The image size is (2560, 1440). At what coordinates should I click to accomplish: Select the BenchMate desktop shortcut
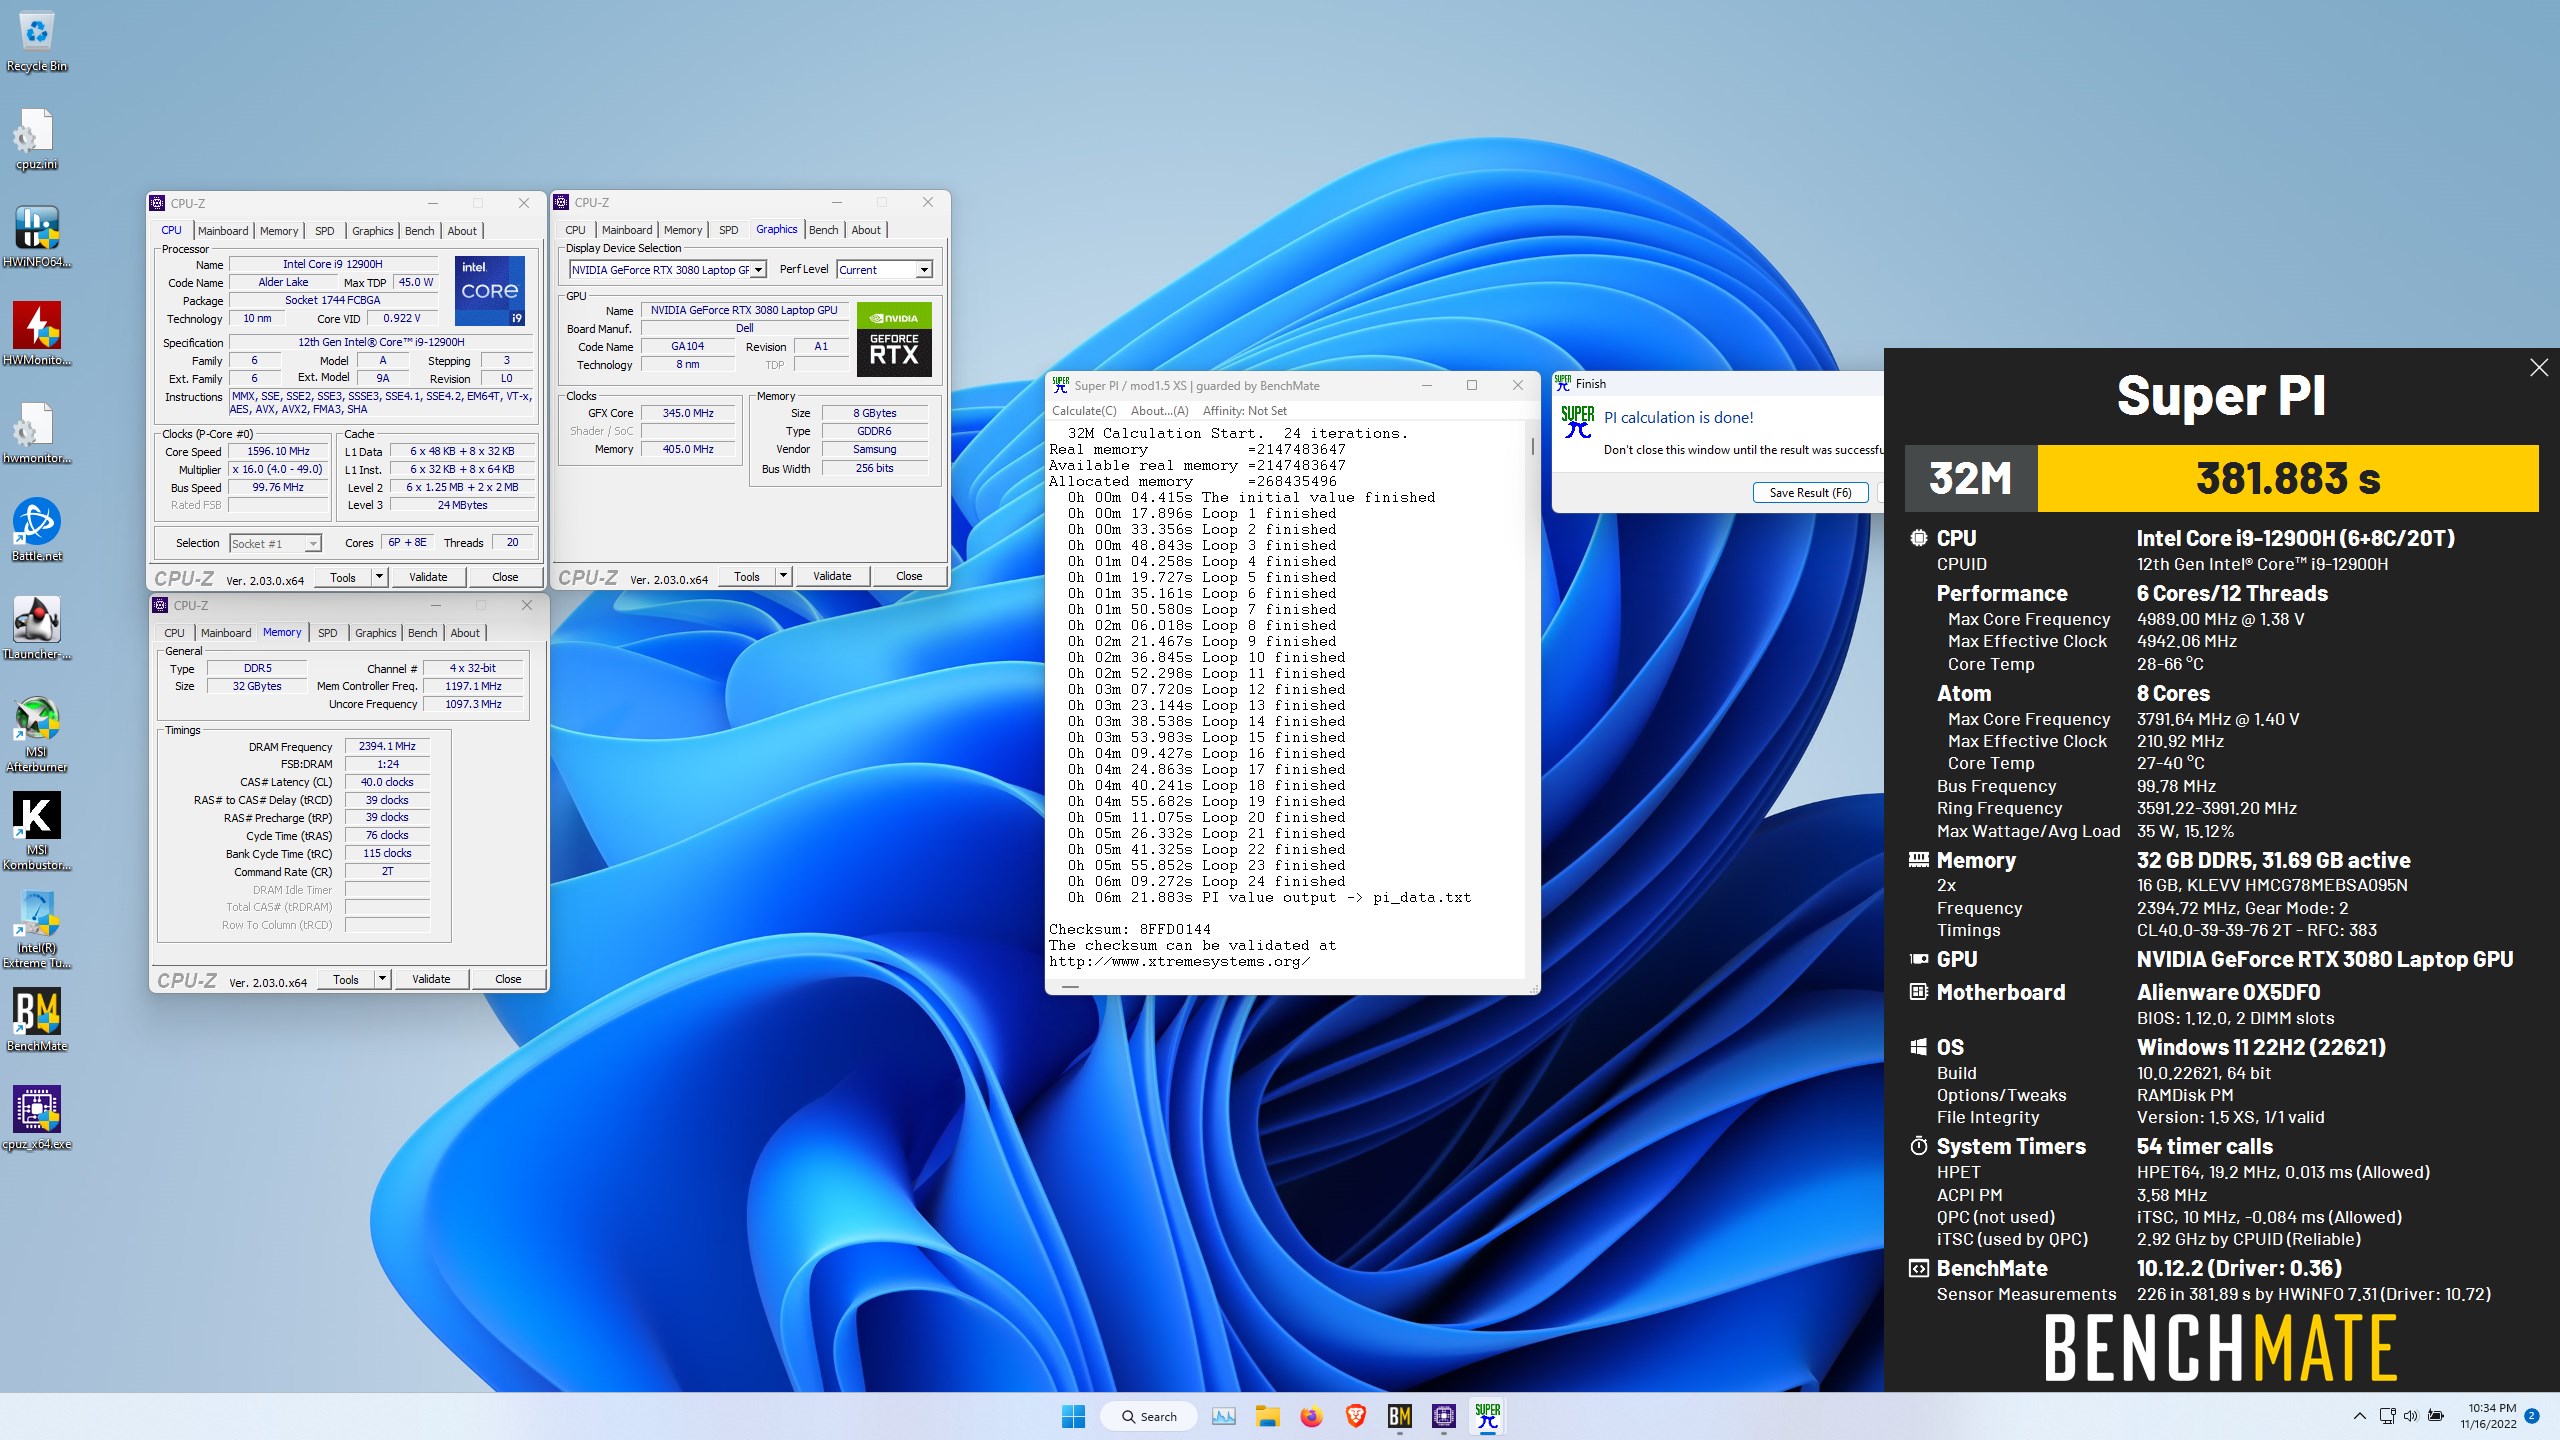(37, 1020)
